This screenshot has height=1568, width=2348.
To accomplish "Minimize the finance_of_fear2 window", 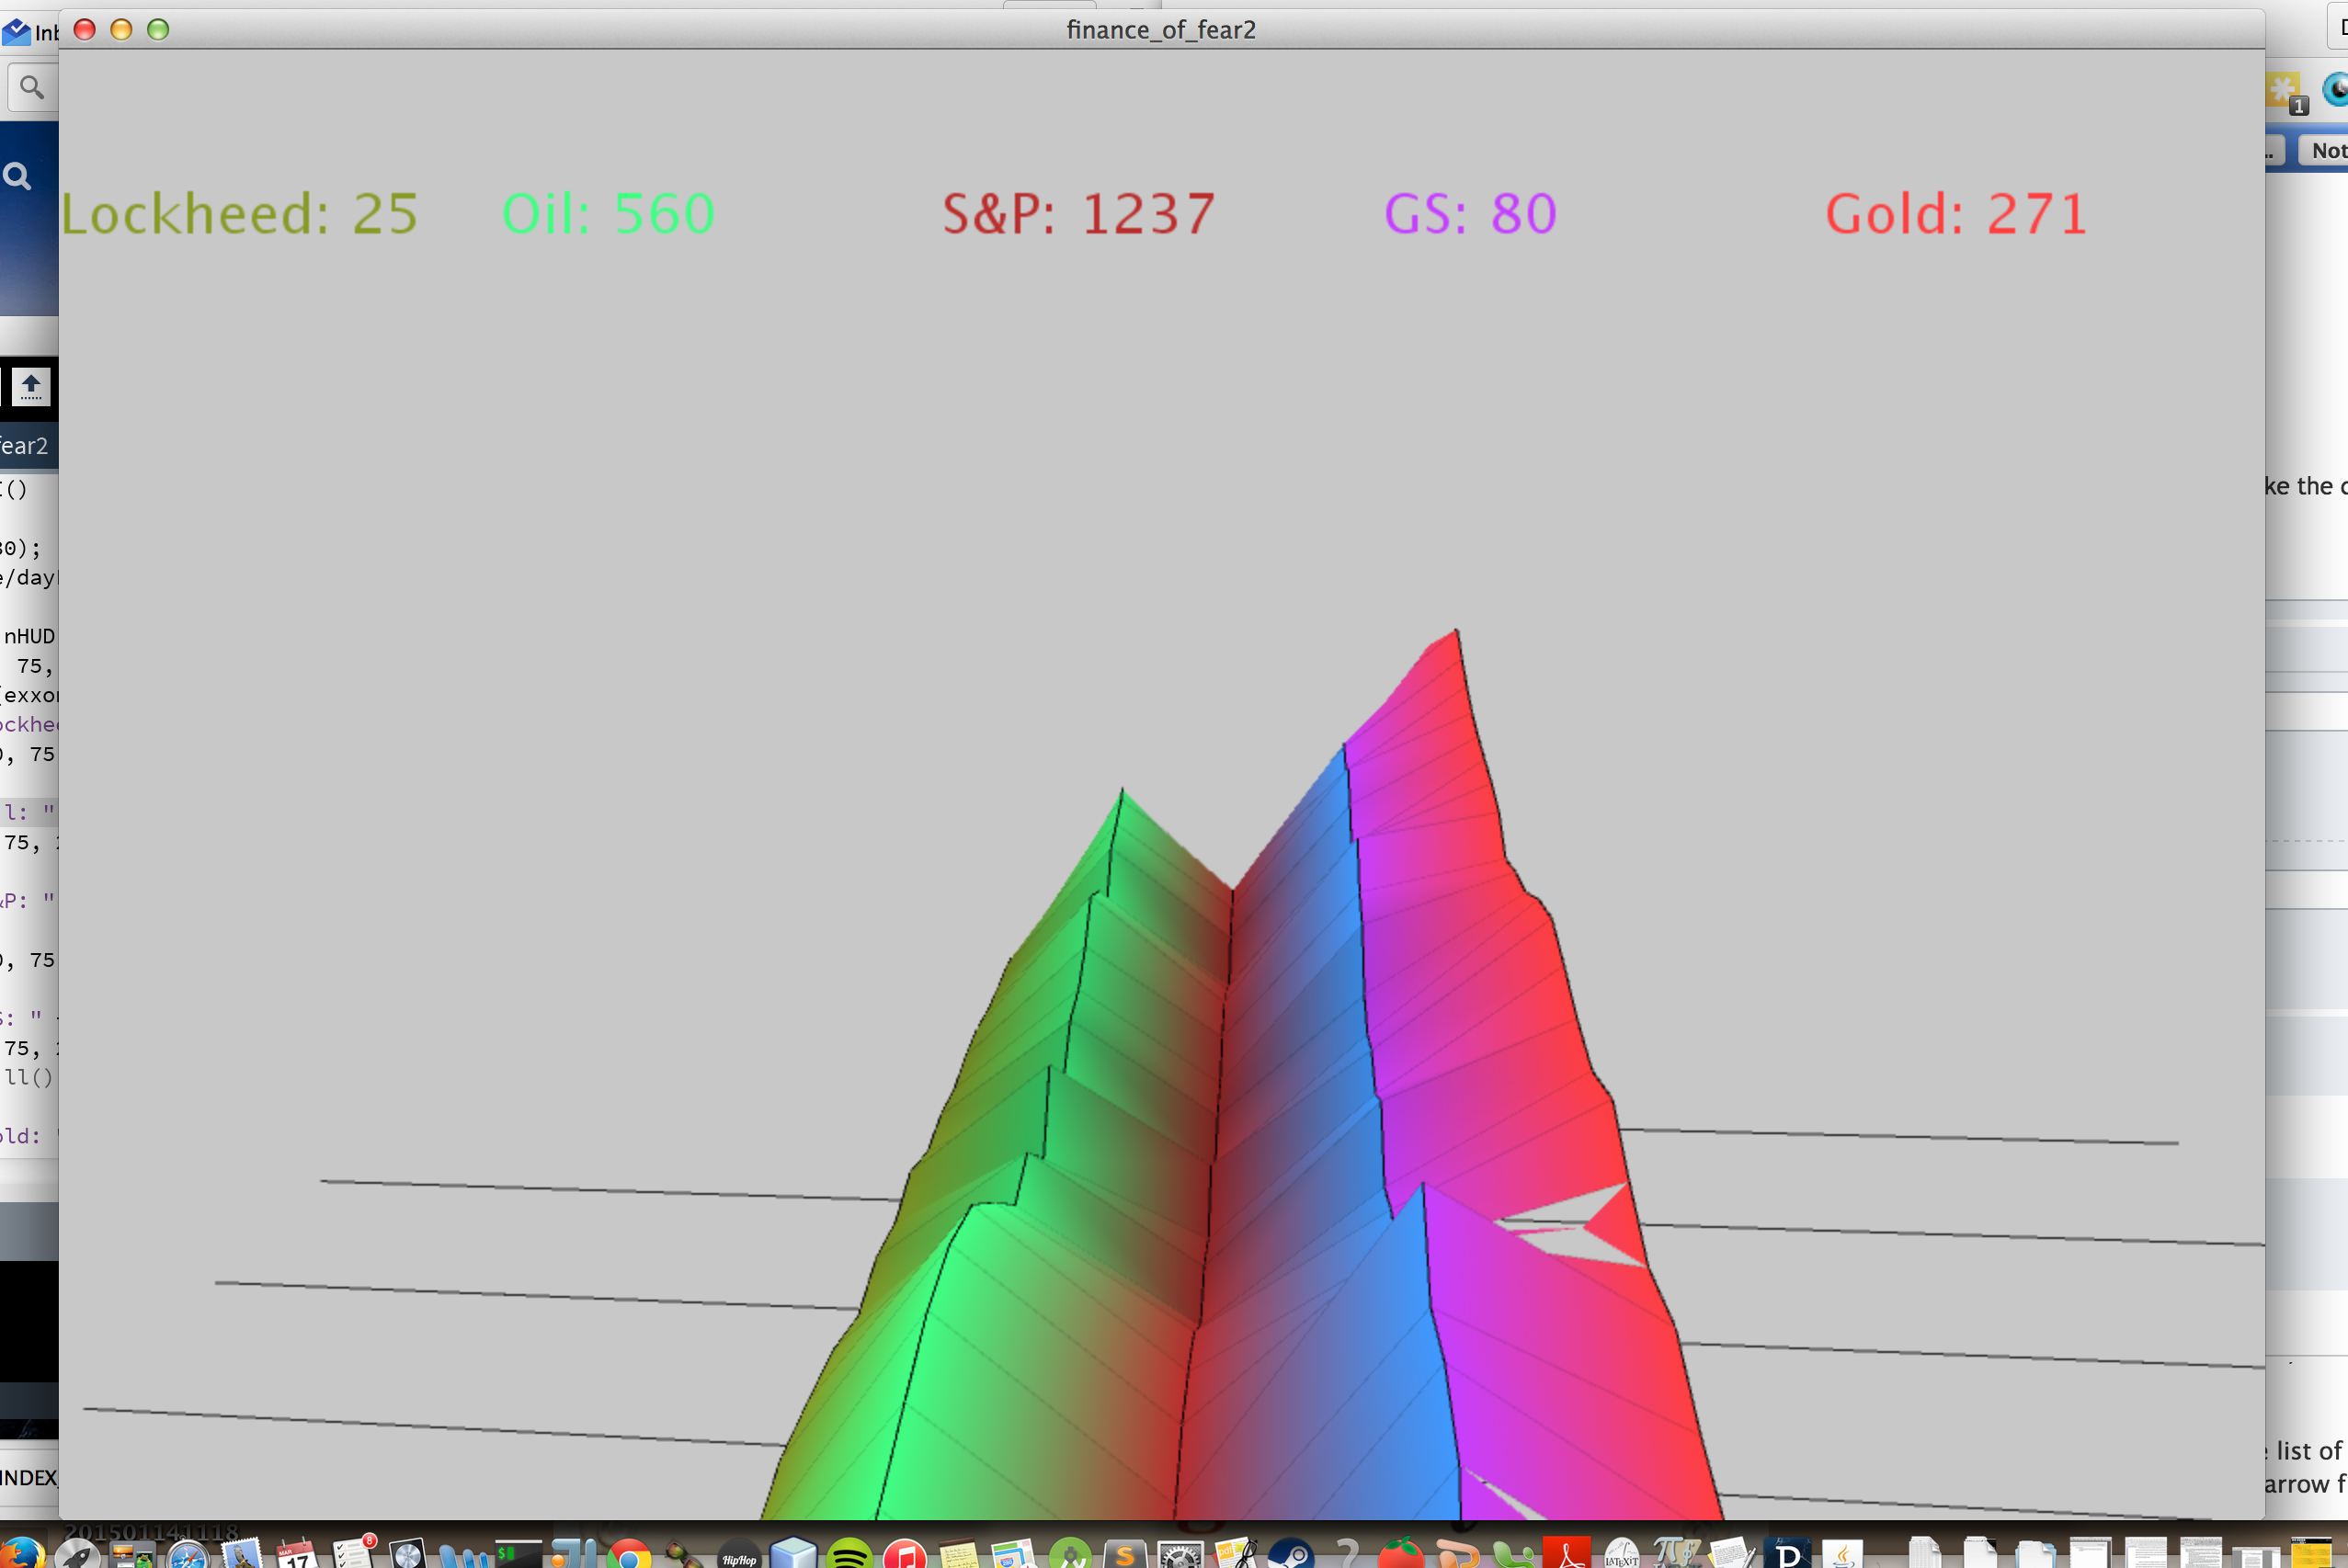I will coord(121,29).
